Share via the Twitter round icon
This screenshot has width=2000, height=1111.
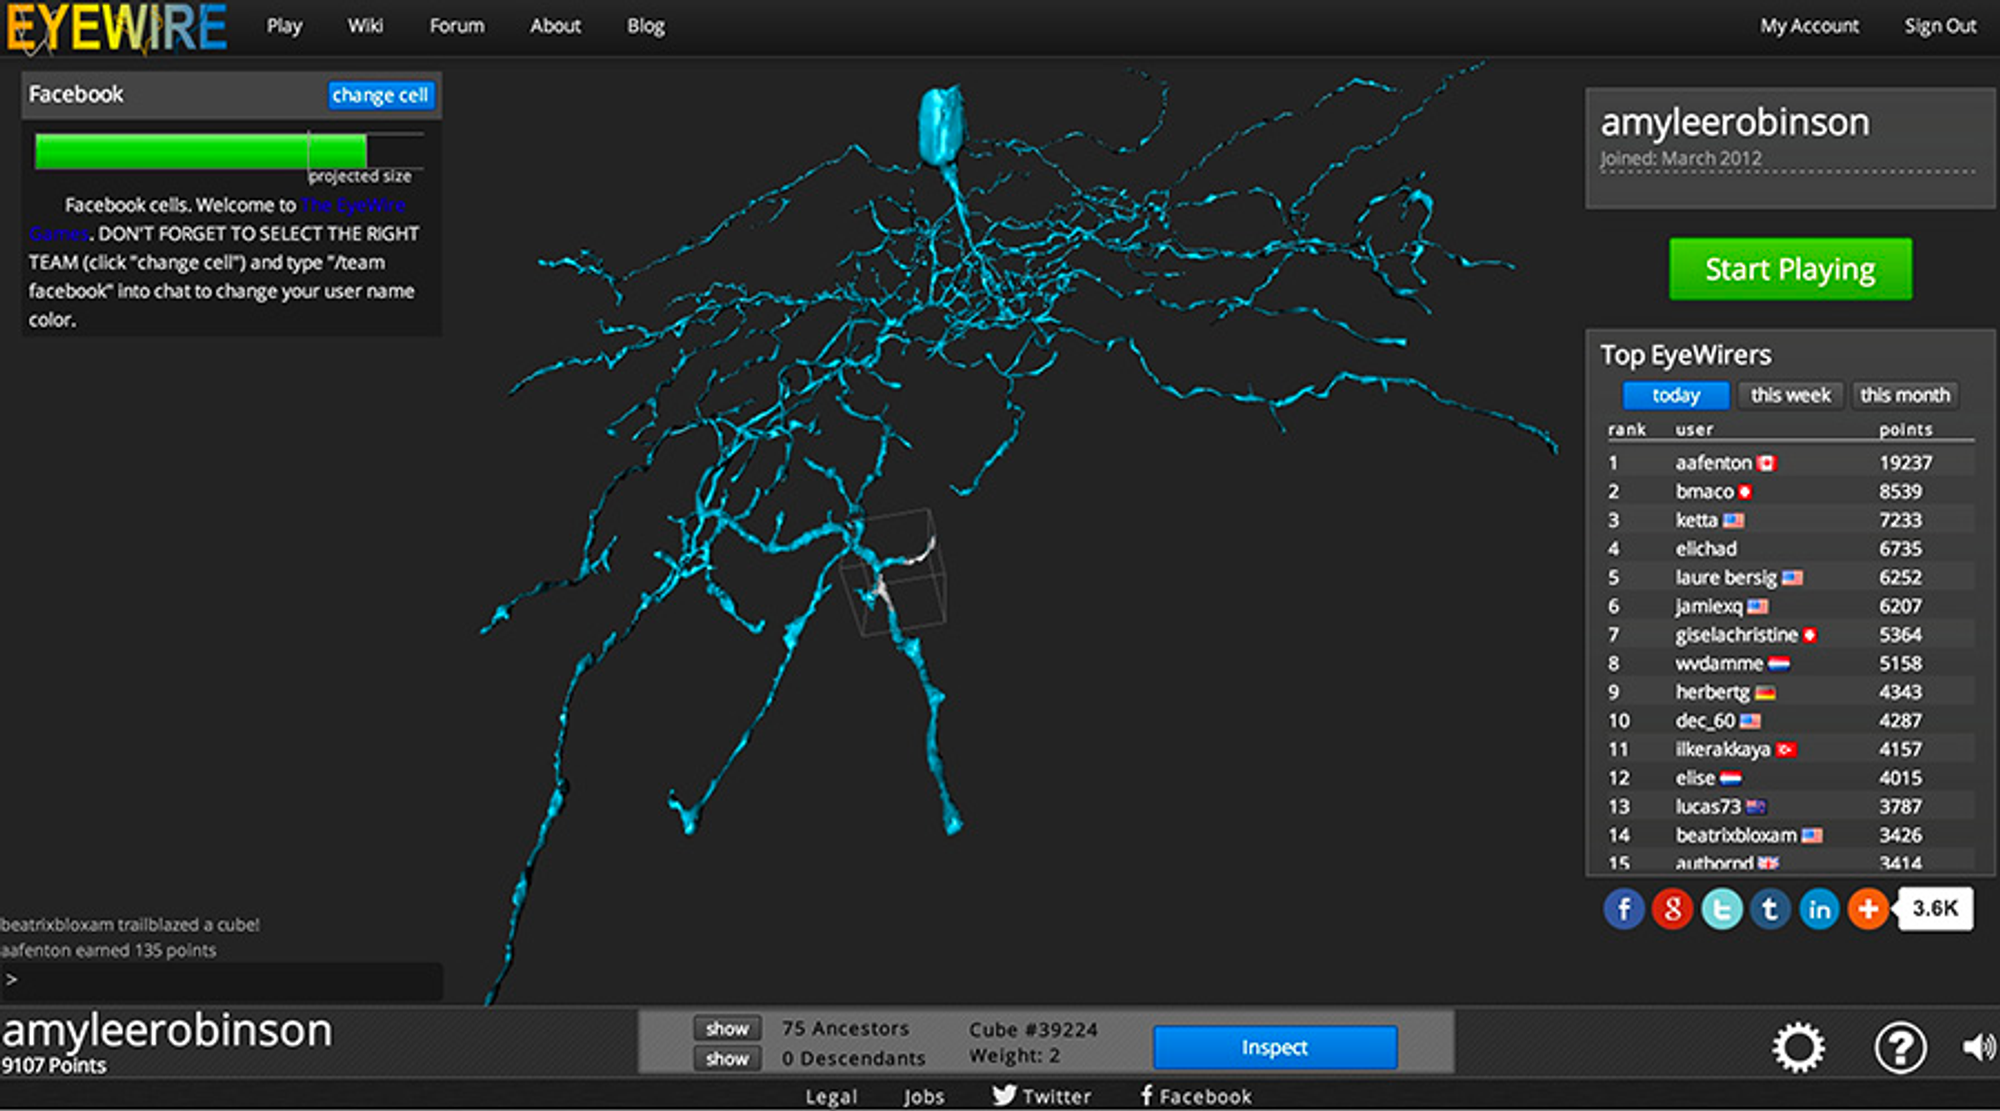tap(1721, 909)
